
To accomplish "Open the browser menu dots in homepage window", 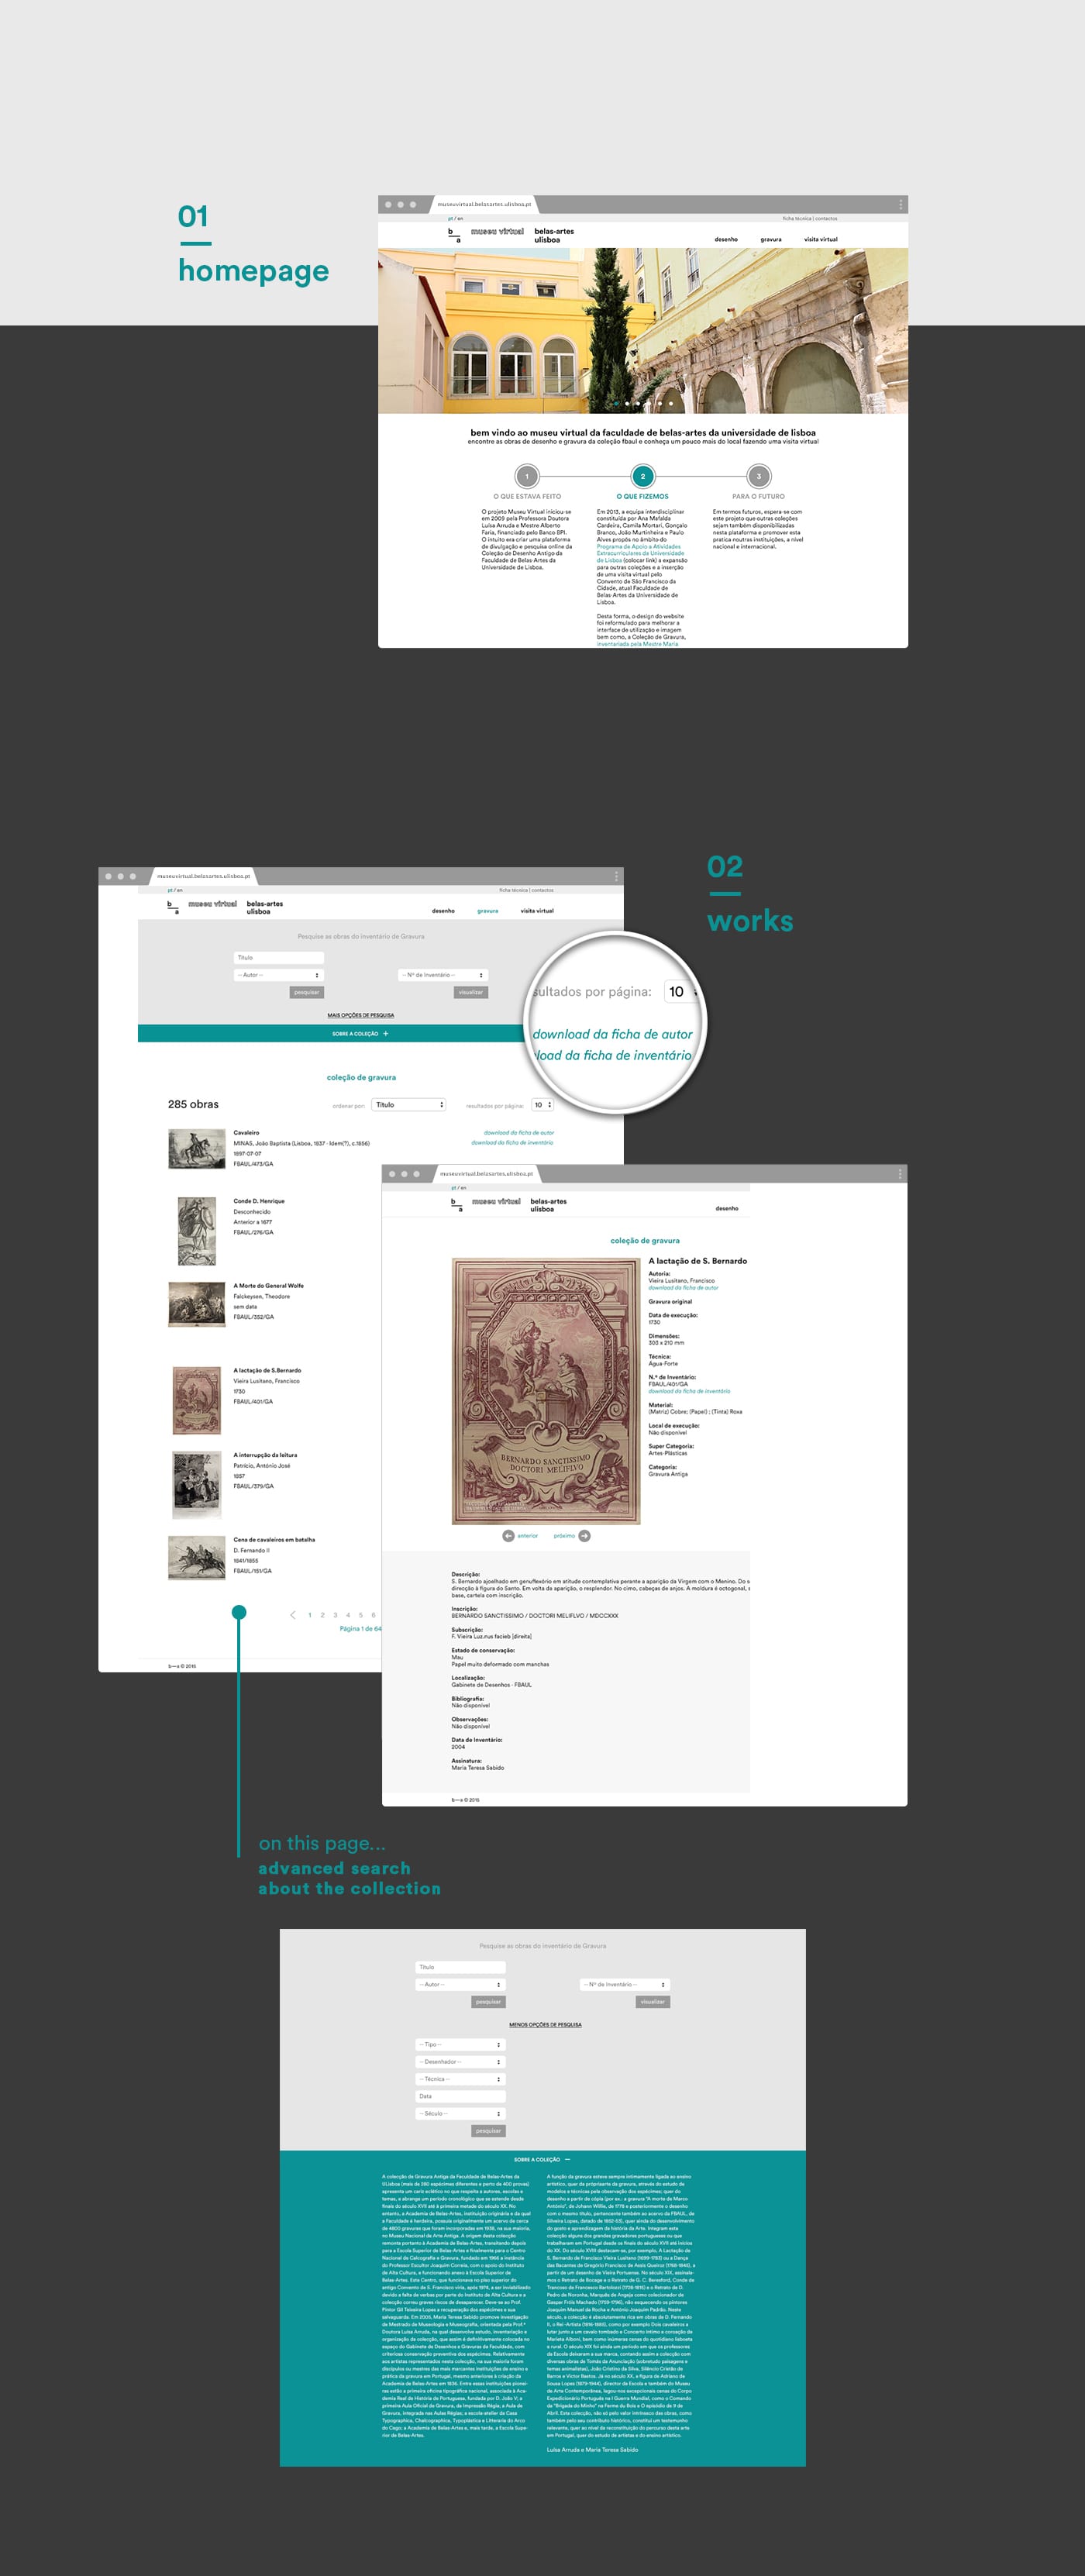I will tap(900, 204).
